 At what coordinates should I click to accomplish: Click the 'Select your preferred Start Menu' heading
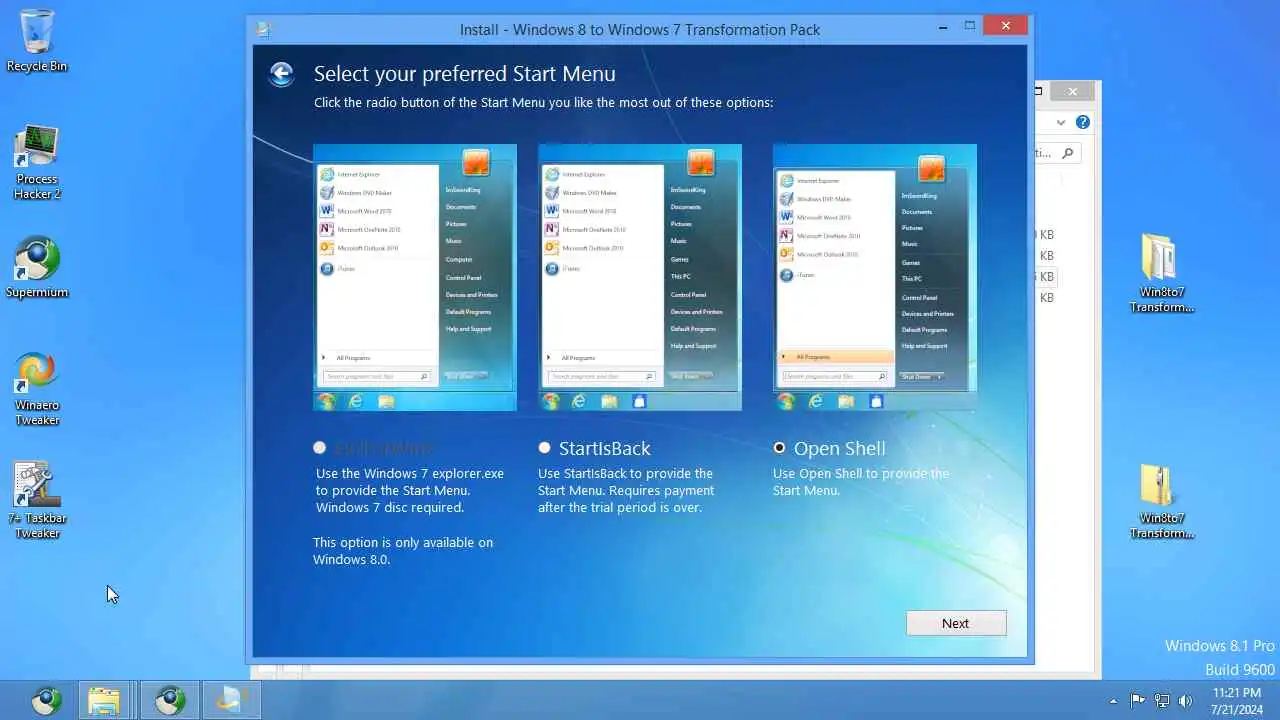464,74
